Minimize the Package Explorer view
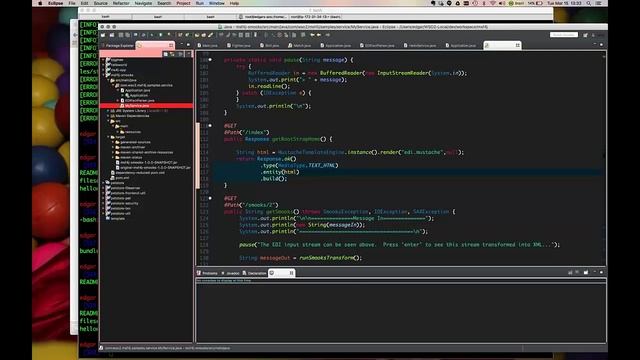The width and height of the screenshot is (640, 360). click(182, 44)
